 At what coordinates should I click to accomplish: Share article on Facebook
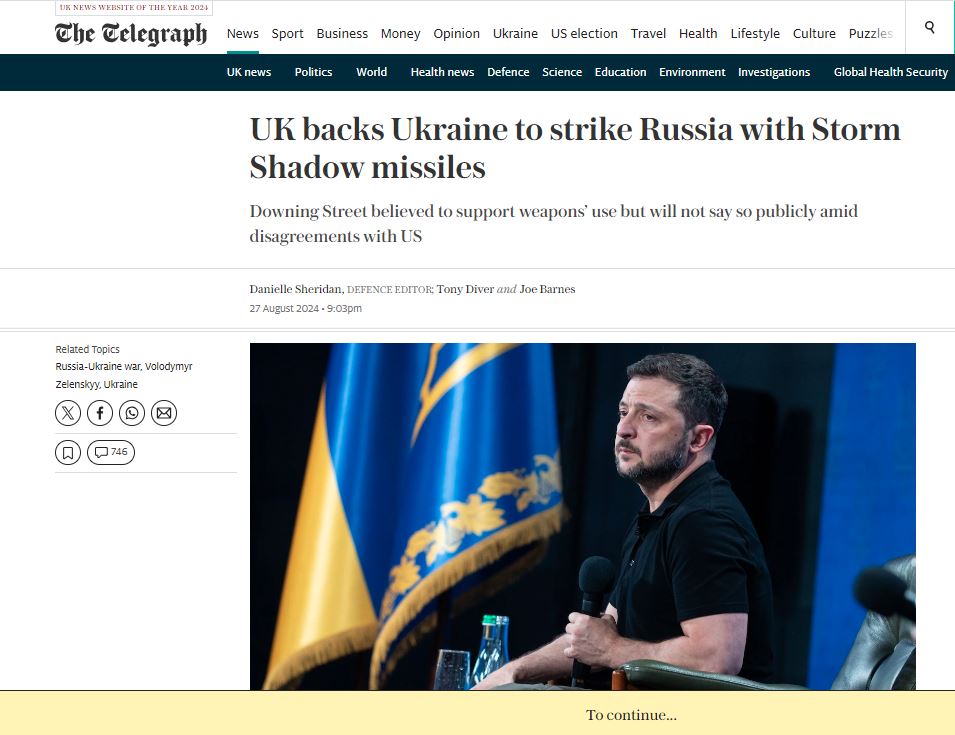(100, 413)
